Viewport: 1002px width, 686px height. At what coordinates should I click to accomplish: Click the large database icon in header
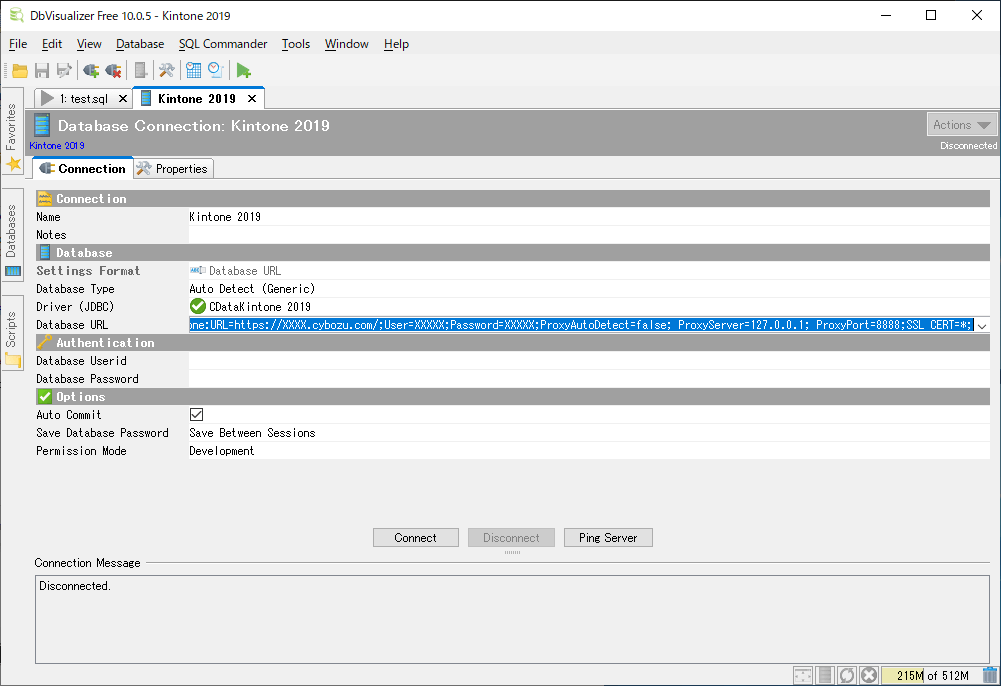pos(42,125)
